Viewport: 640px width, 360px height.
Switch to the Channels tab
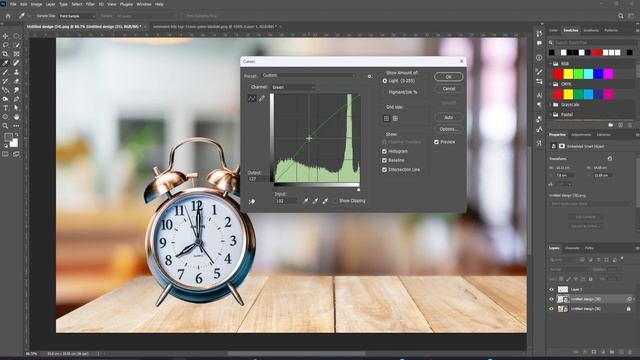point(572,248)
